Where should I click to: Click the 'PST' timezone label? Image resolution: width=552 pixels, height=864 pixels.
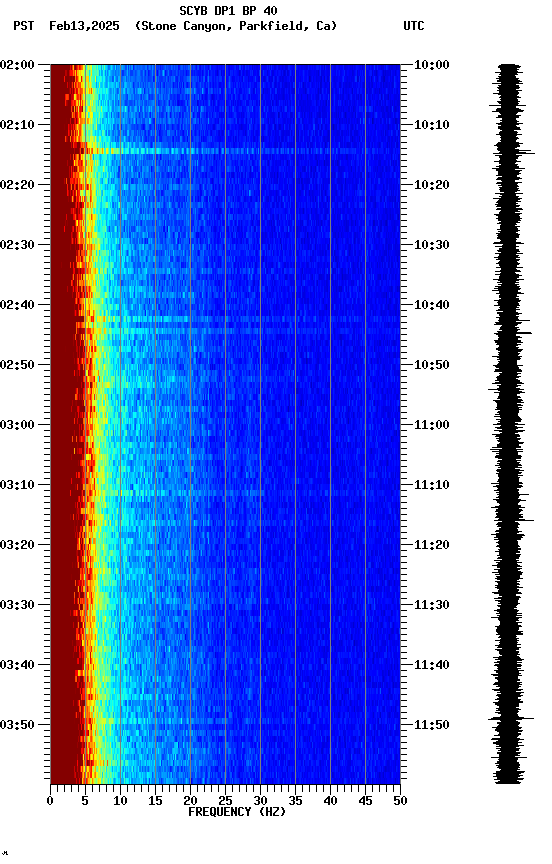click(24, 26)
